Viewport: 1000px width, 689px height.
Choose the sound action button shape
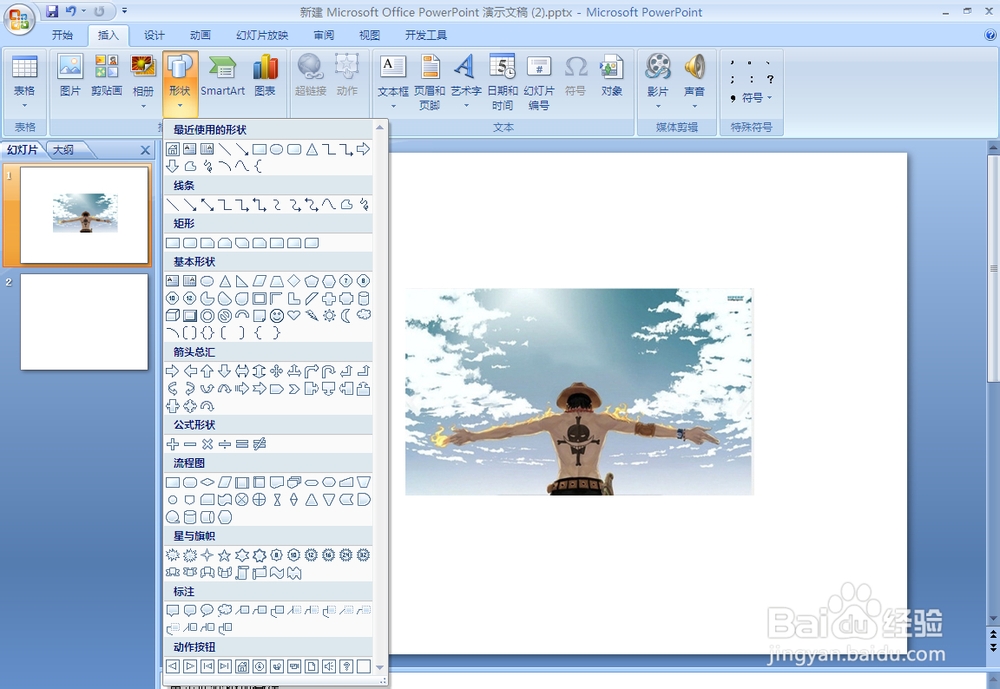[328, 667]
